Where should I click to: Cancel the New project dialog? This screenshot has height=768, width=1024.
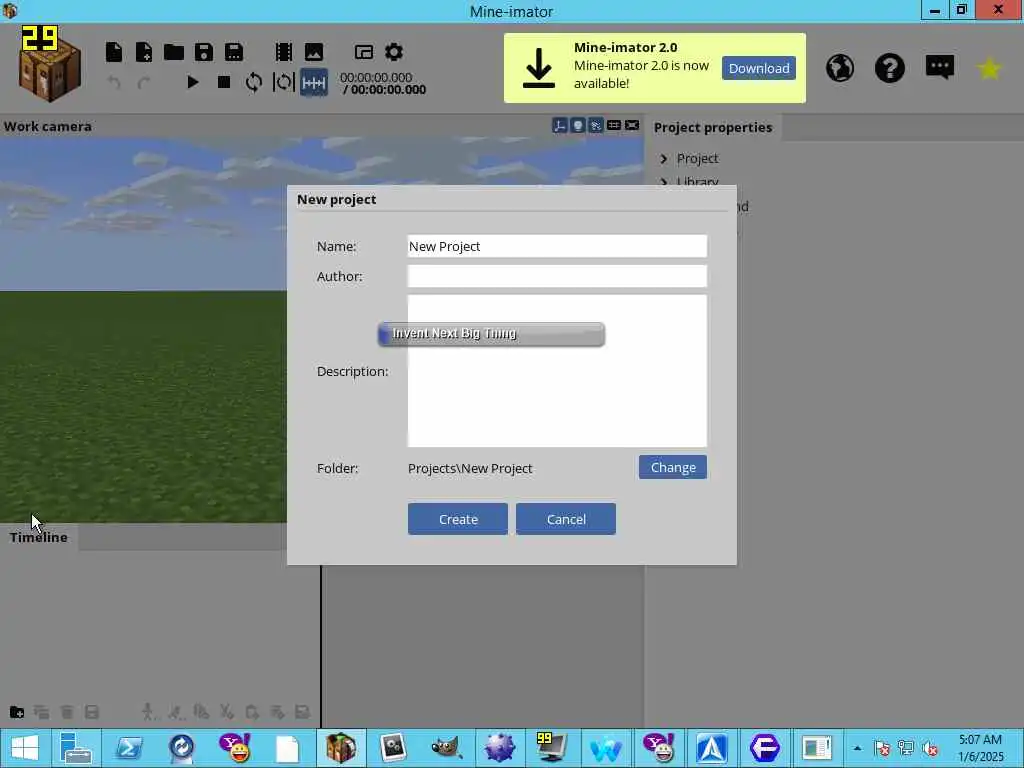coord(566,519)
